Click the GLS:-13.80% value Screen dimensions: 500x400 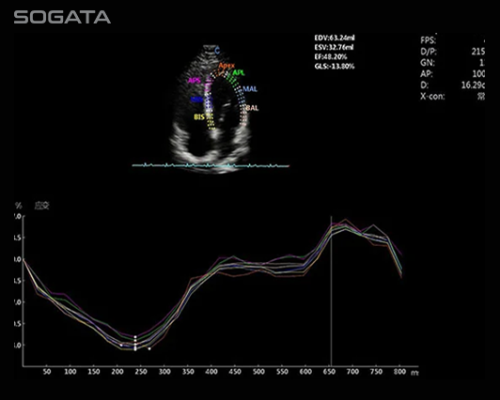point(334,66)
